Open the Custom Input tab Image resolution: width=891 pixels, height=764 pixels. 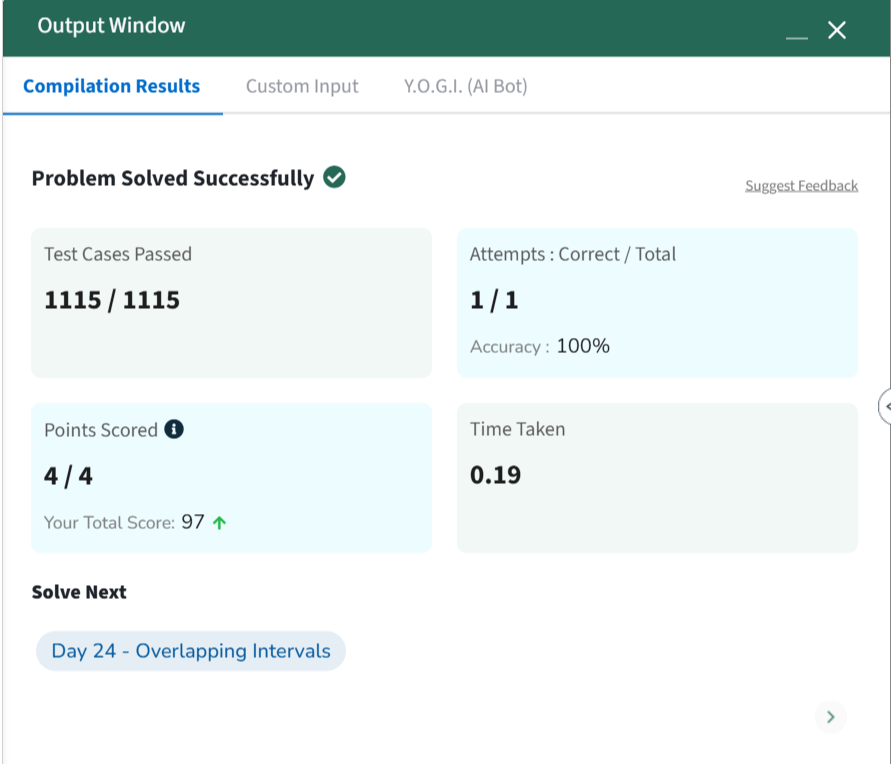point(302,86)
